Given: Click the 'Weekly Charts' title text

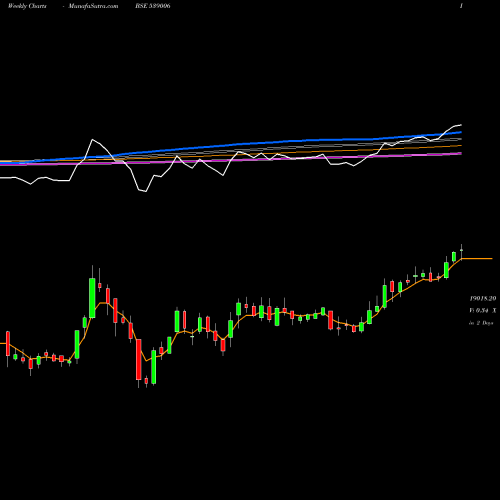Looking at the screenshot, I should (x=27, y=6).
